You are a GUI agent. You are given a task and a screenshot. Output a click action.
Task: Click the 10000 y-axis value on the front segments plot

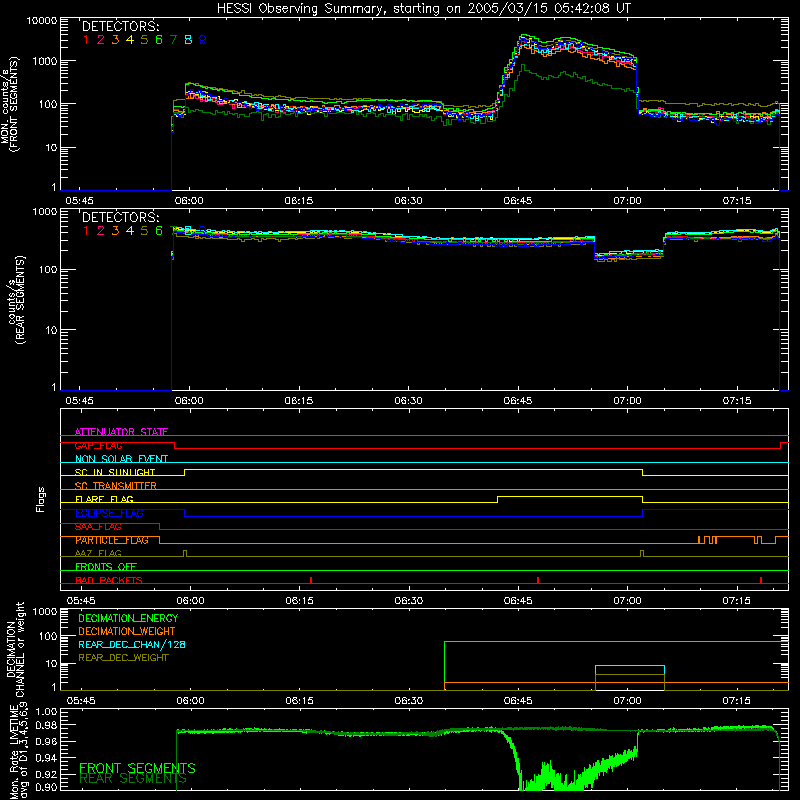coord(42,21)
